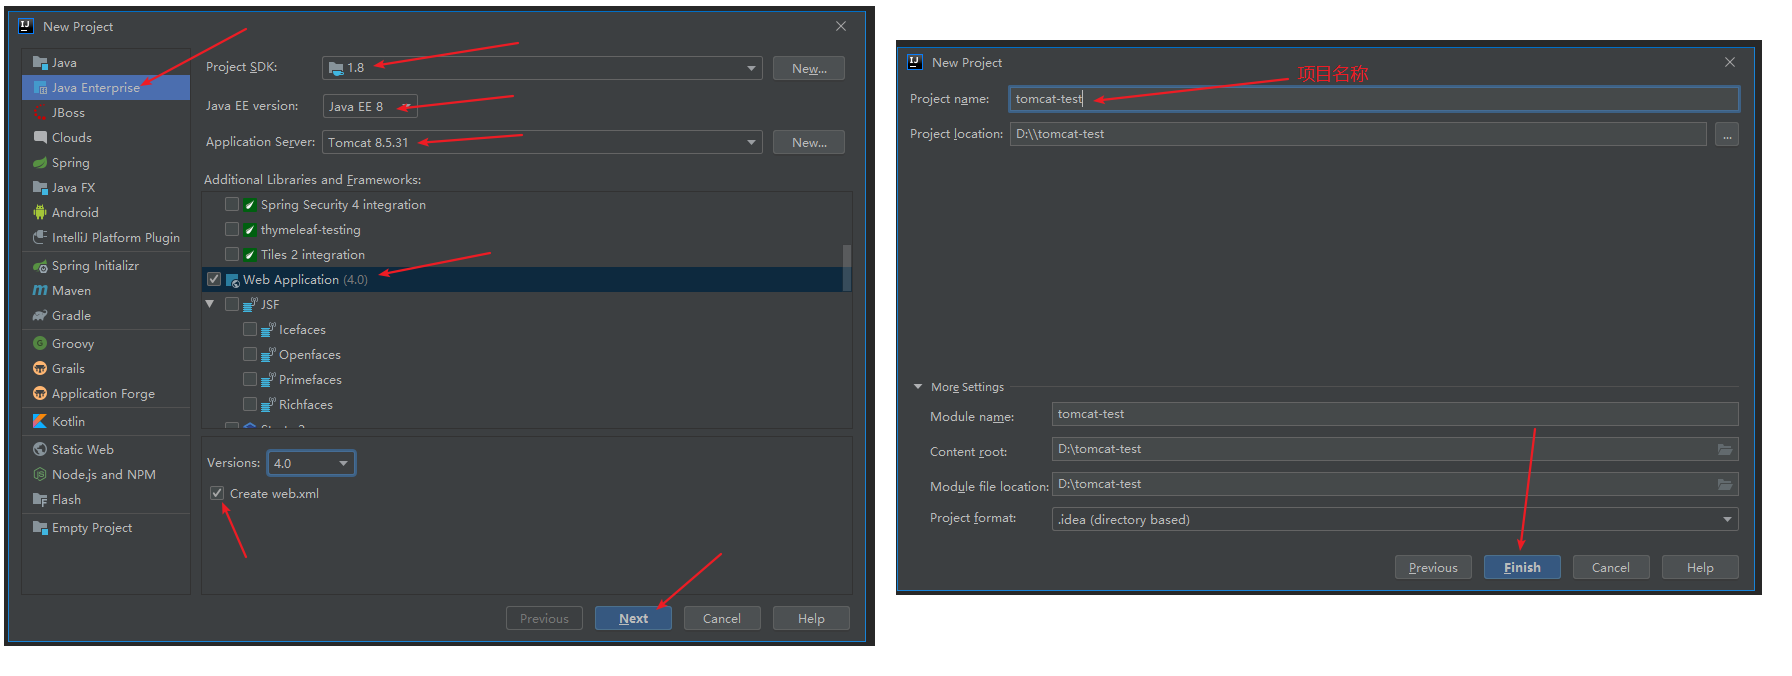Open the Project format dropdown
This screenshot has height=676, width=1792.
(1395, 519)
